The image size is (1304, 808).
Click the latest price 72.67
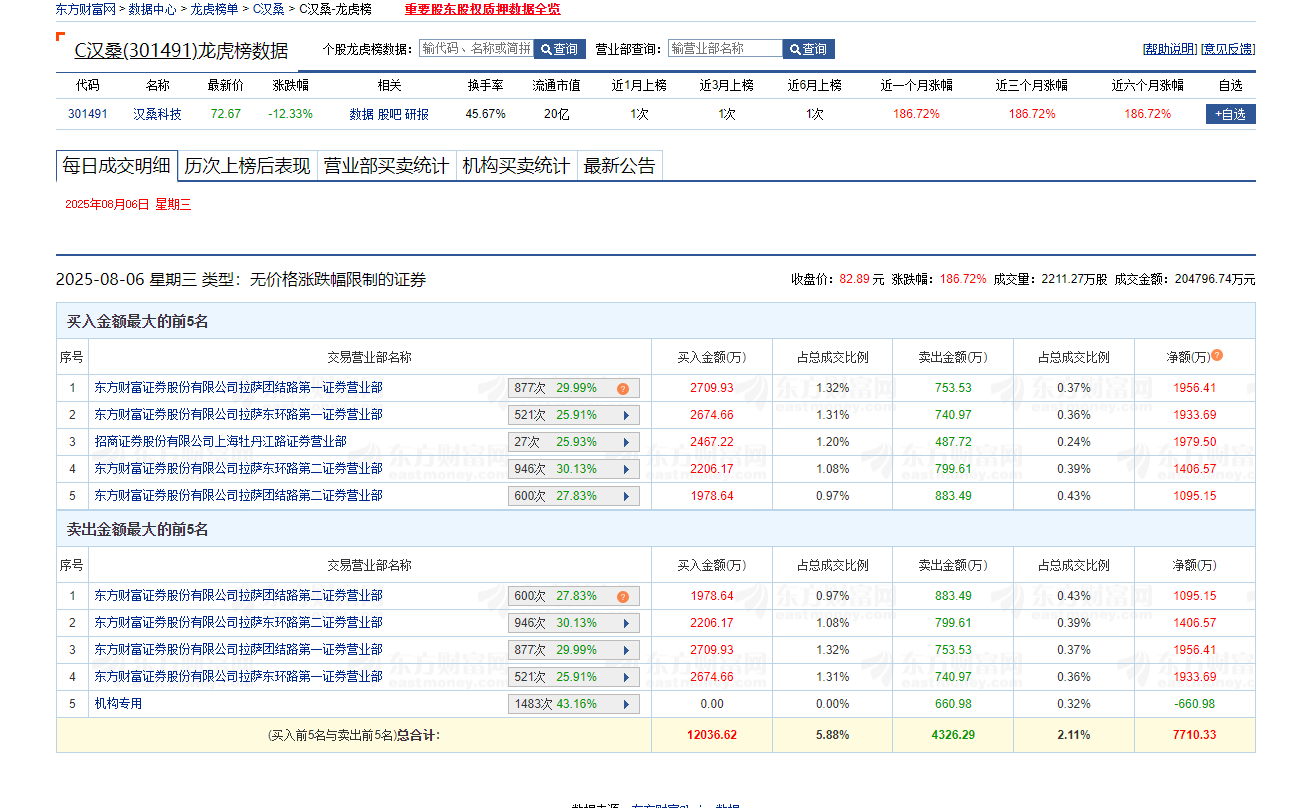pyautogui.click(x=225, y=114)
